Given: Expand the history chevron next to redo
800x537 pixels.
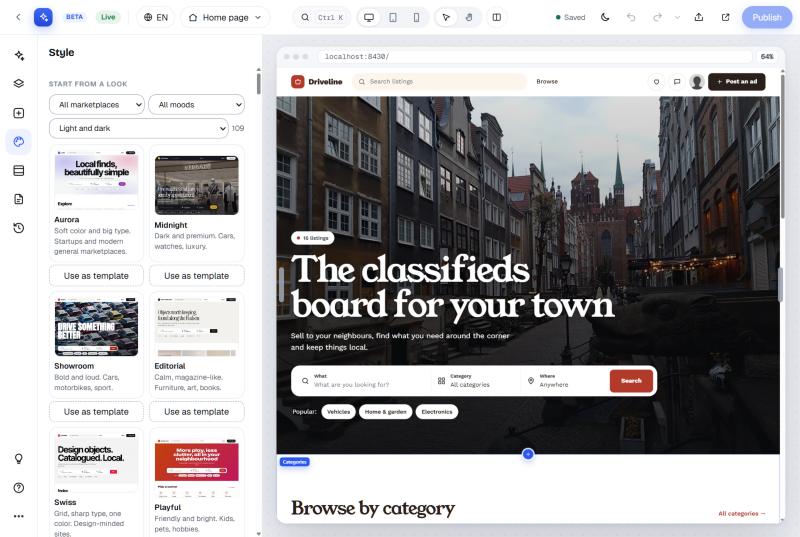Looking at the screenshot, I should coord(677,17).
